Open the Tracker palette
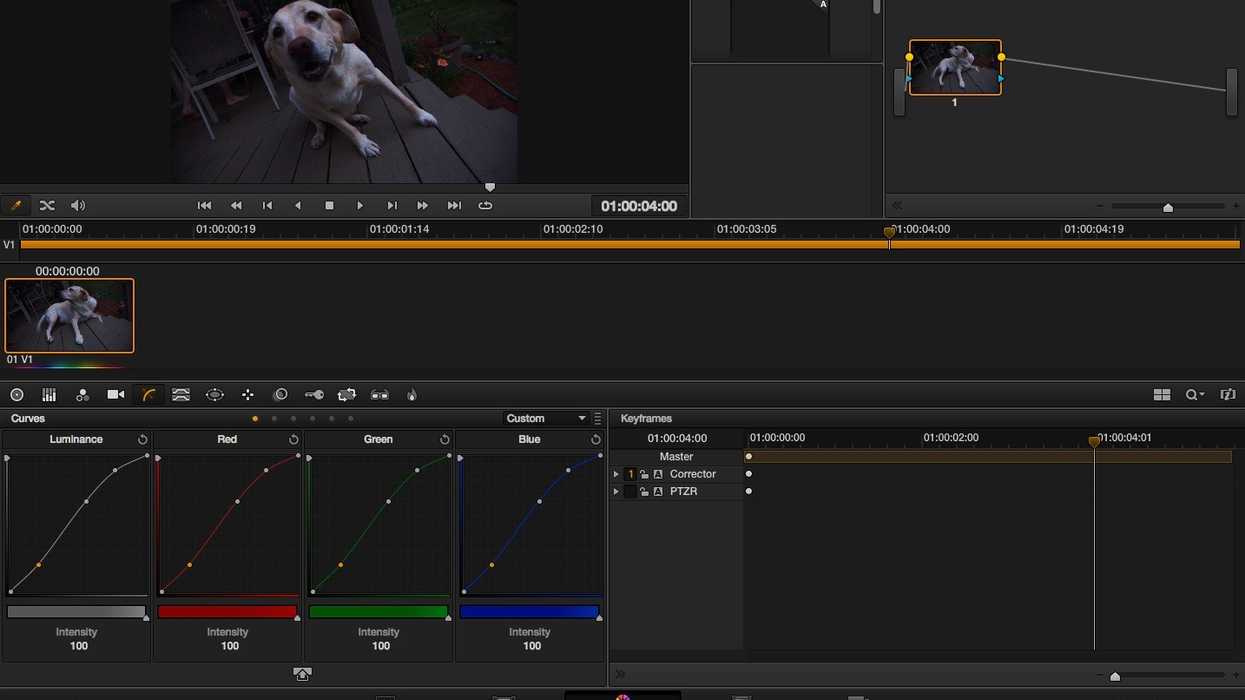This screenshot has width=1245, height=700. tap(248, 395)
